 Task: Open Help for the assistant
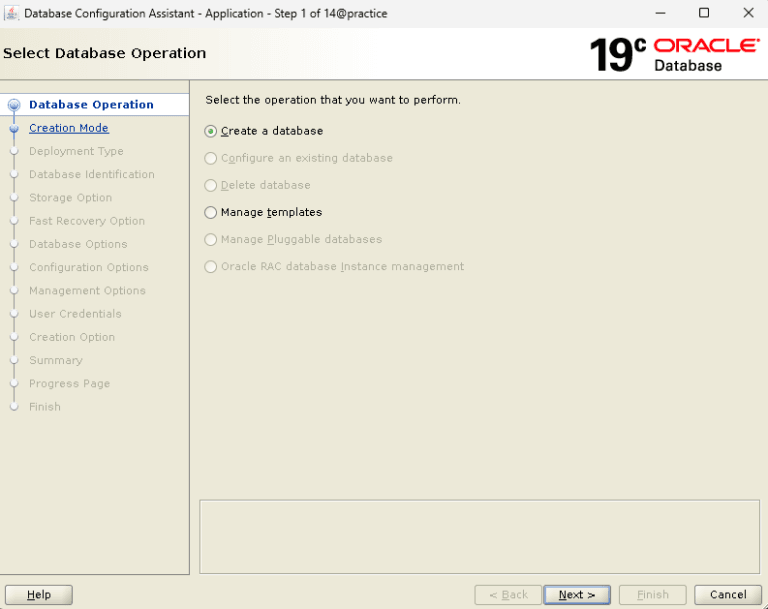(39, 595)
